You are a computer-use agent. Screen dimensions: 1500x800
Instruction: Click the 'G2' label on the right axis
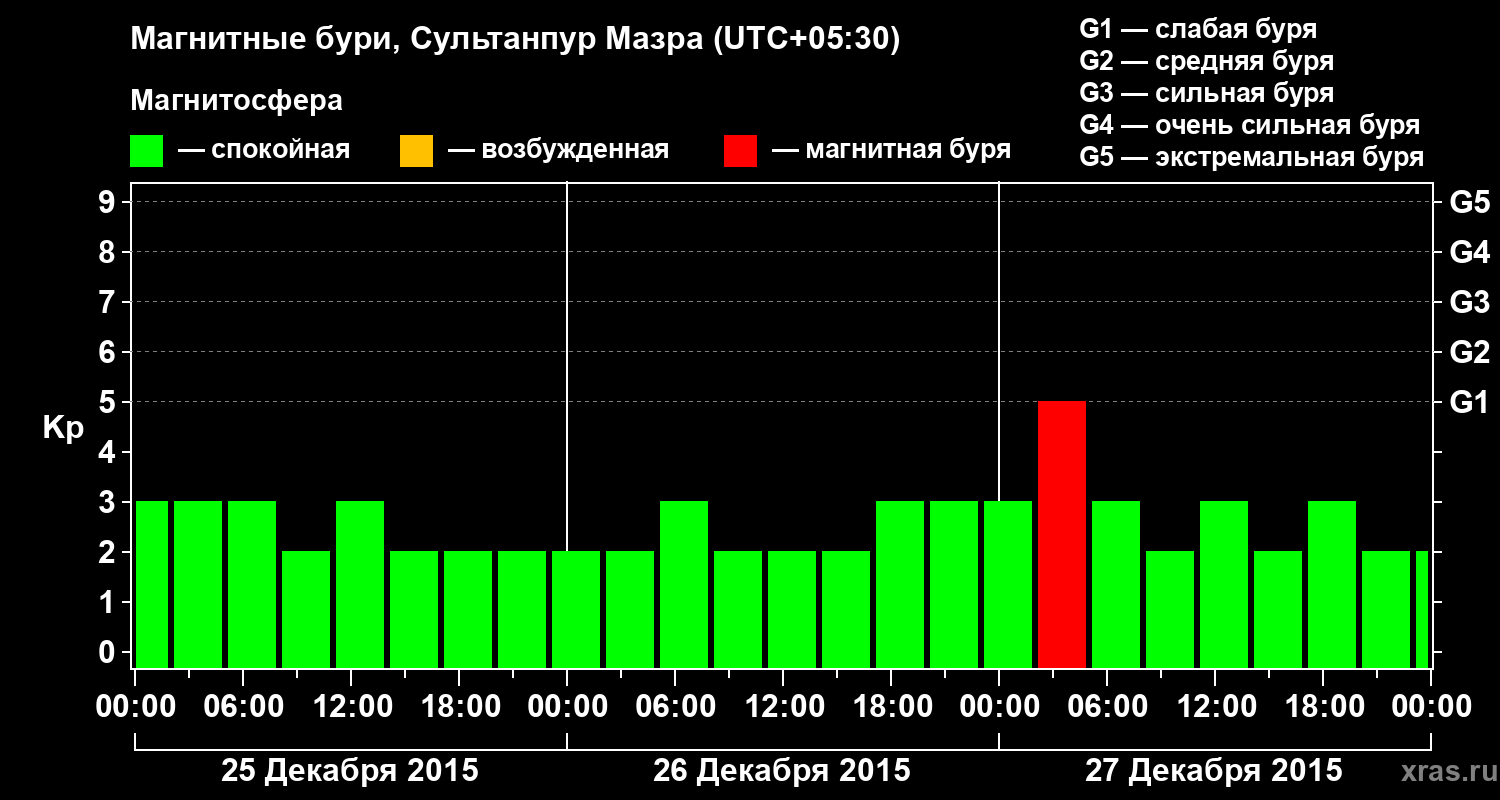click(x=1470, y=352)
